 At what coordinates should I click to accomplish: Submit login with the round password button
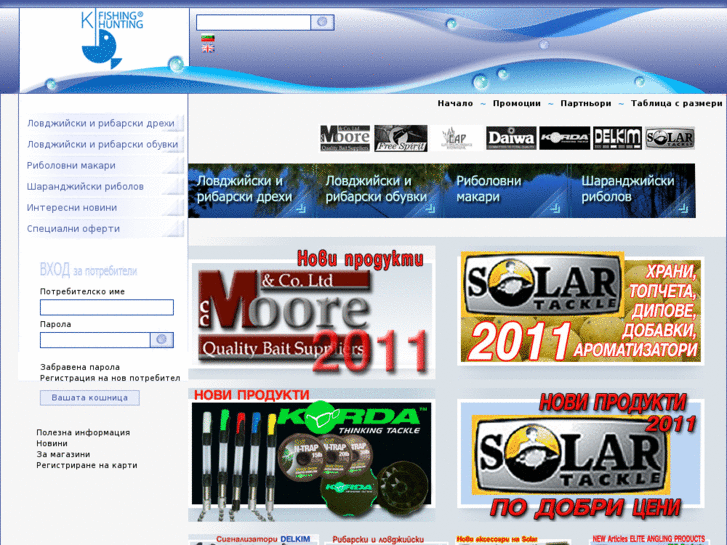pos(162,340)
